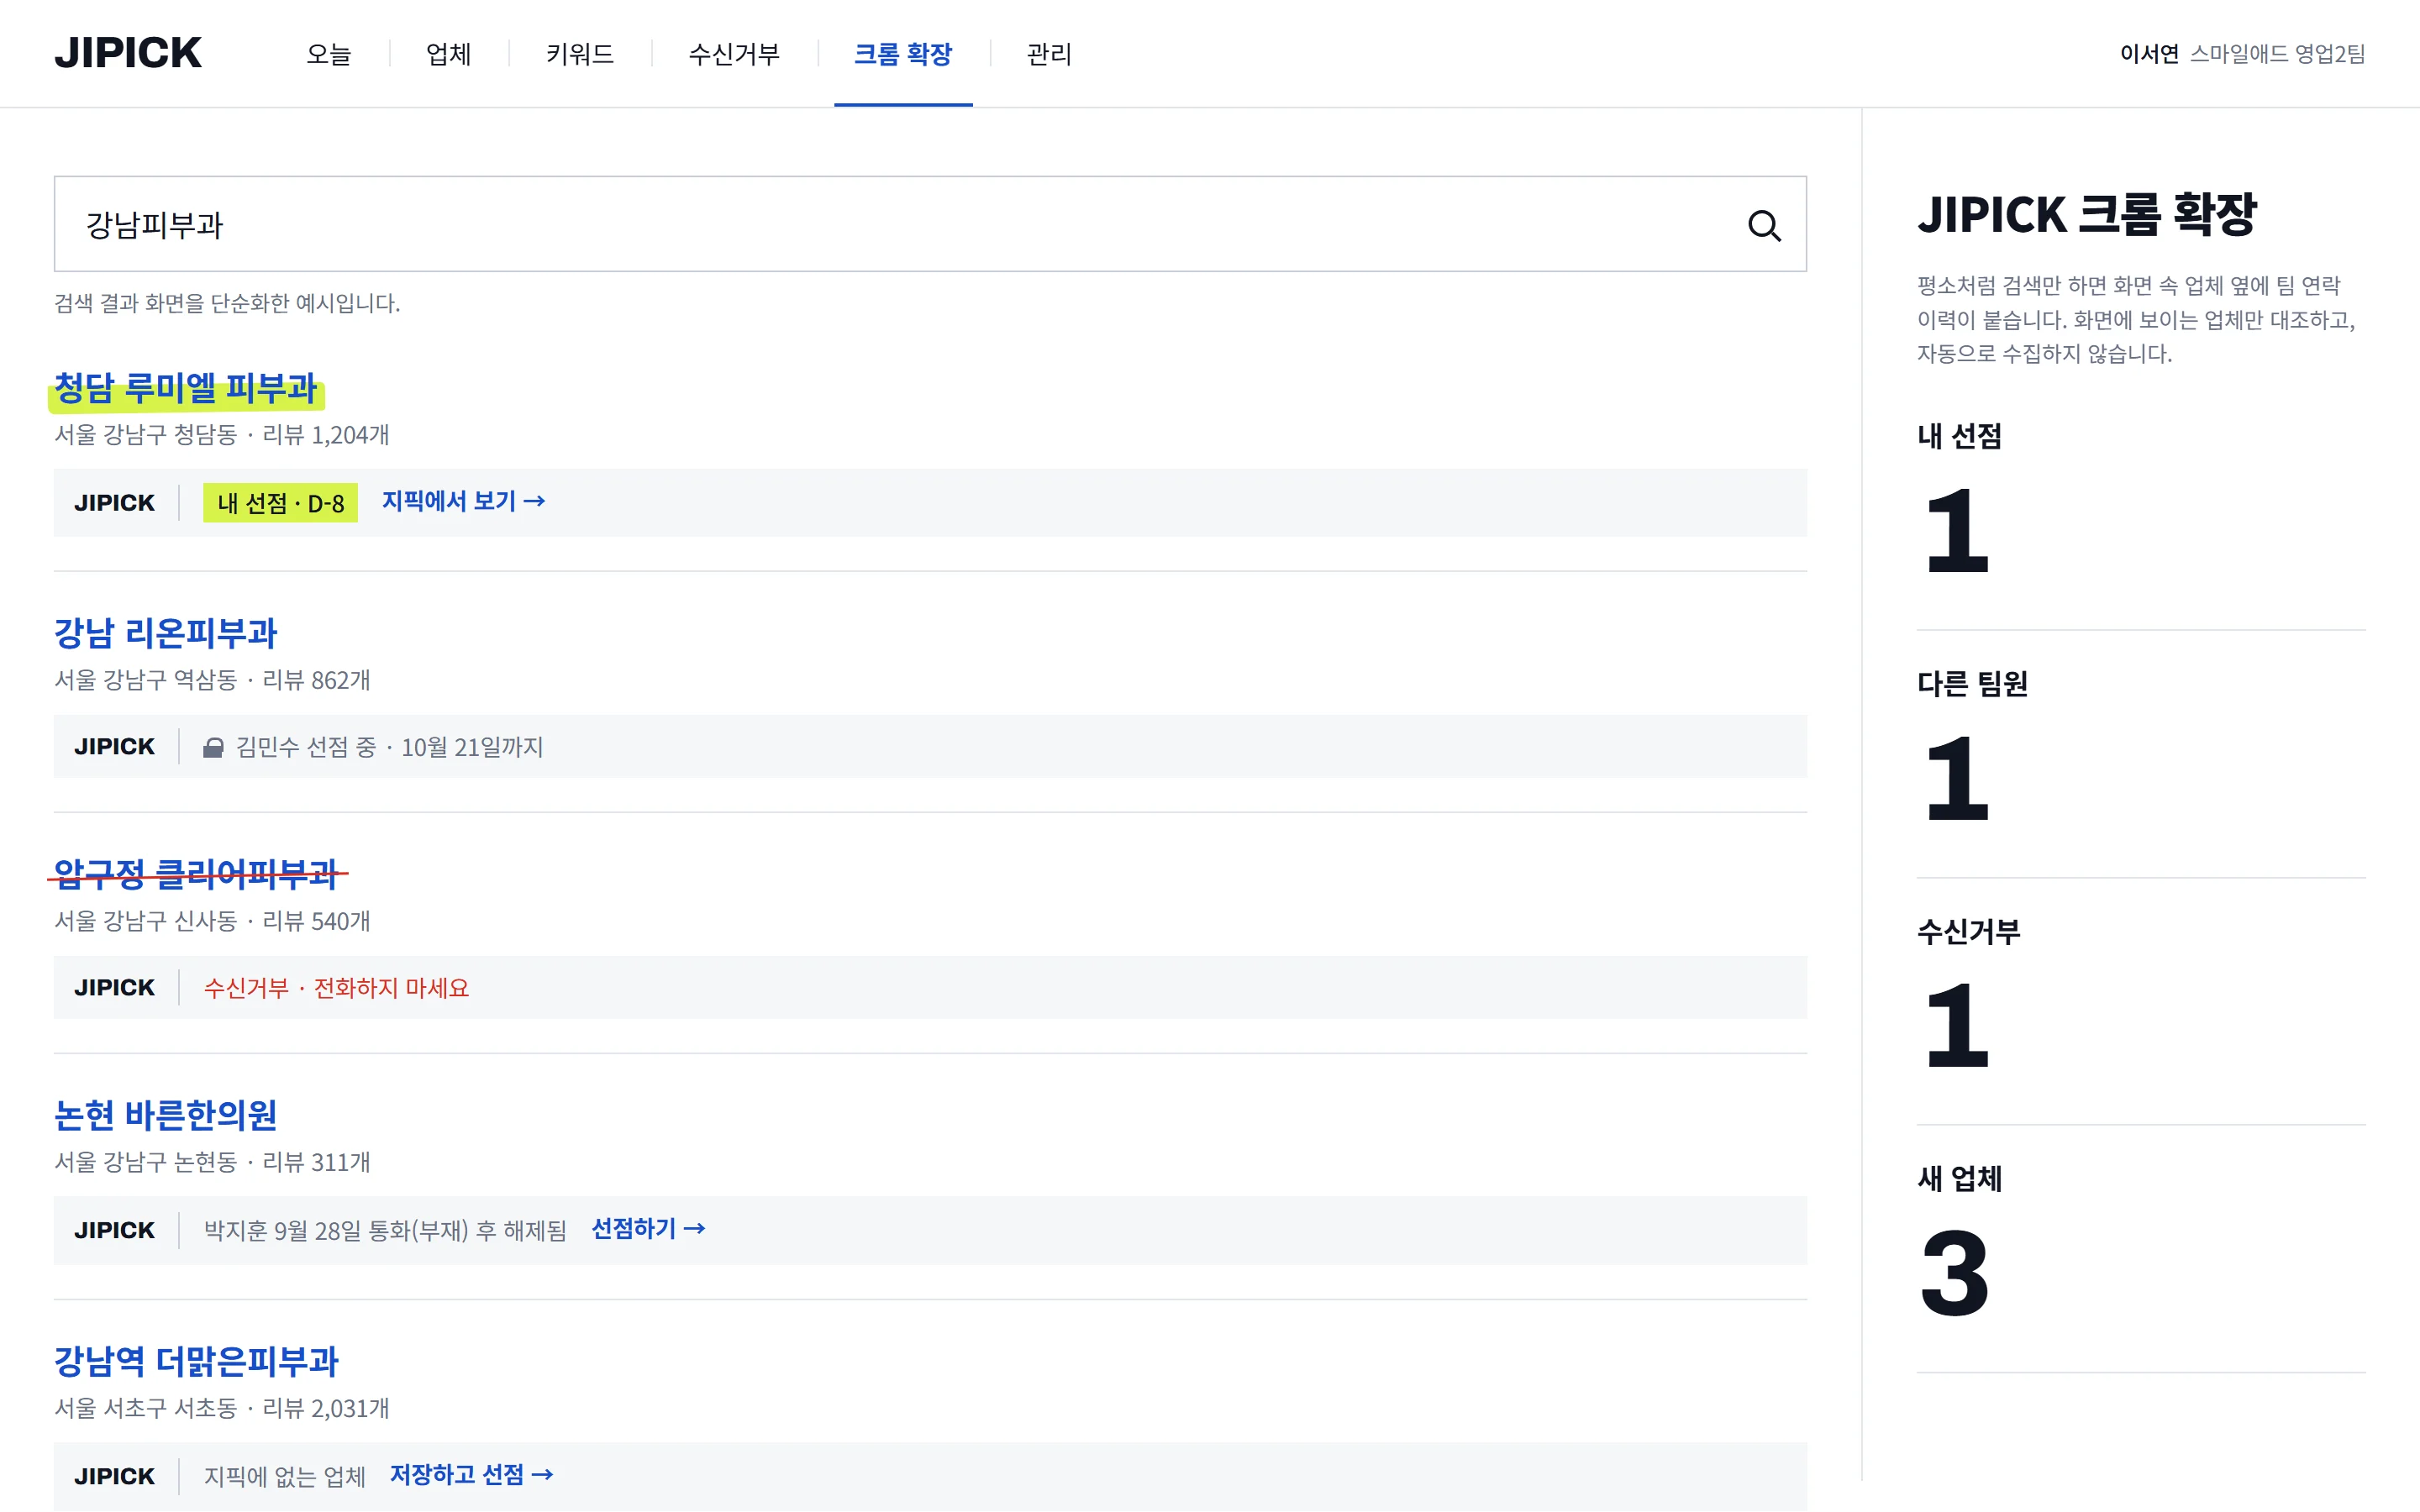Click the search magnifier icon
The height and width of the screenshot is (1512, 2420).
click(x=1763, y=225)
